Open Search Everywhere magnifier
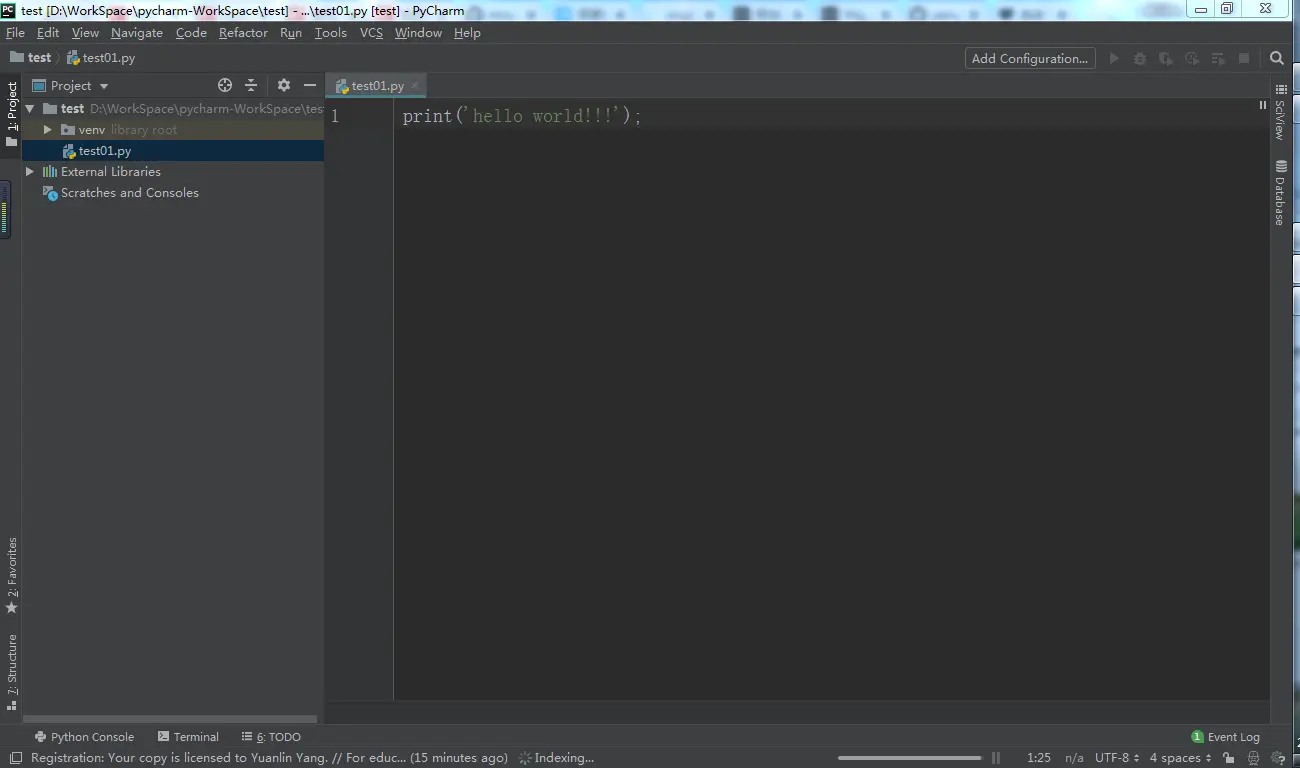1300x768 pixels. 1277,59
